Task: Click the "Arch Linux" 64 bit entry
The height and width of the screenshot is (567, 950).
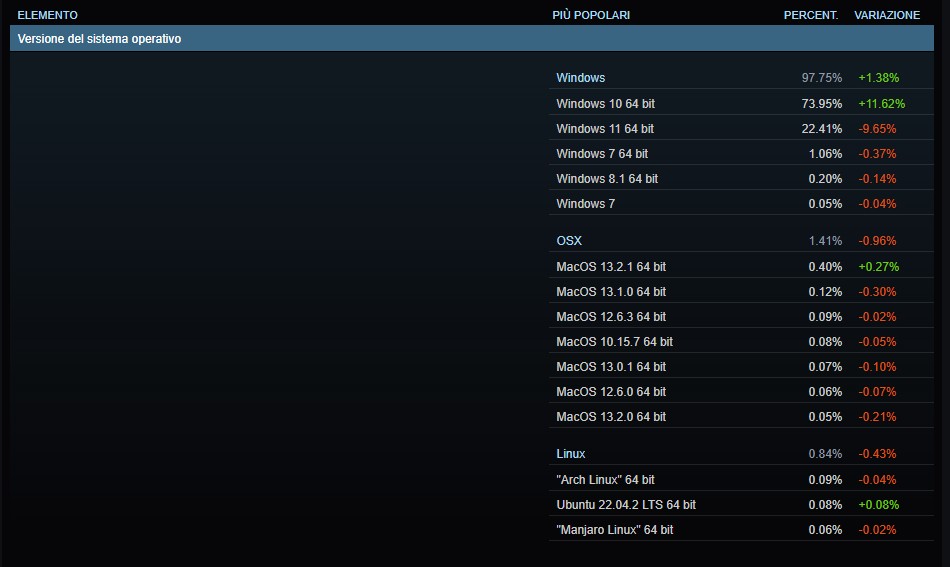Action: tap(605, 480)
